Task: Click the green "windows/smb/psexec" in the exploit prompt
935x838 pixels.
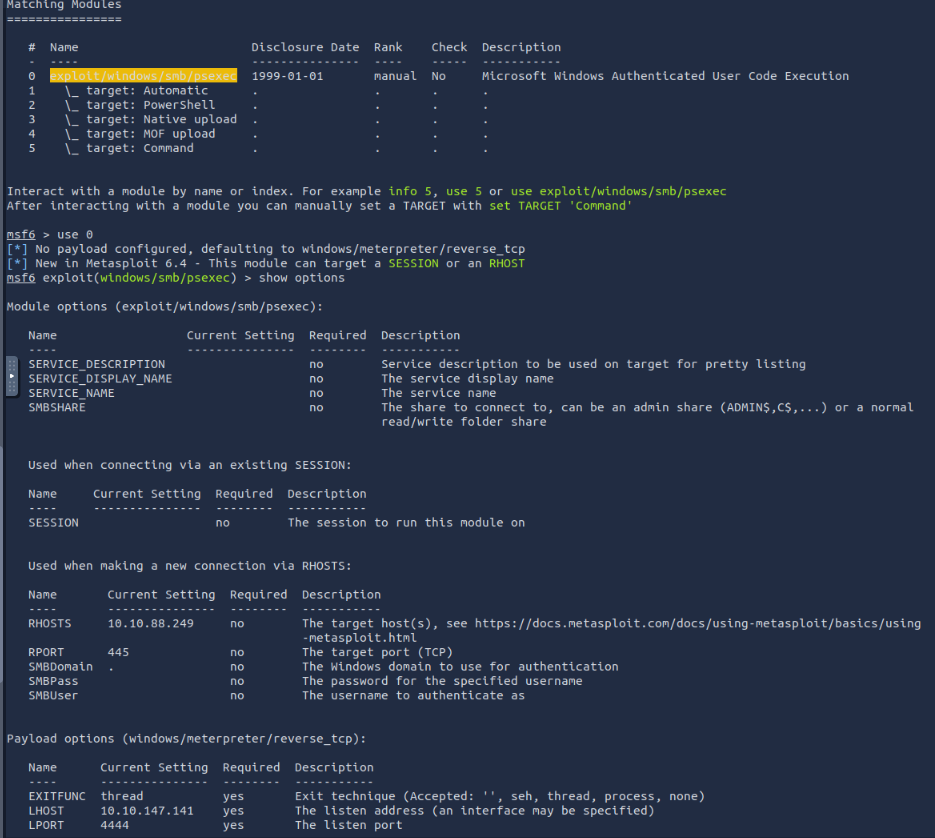Action: [165, 278]
